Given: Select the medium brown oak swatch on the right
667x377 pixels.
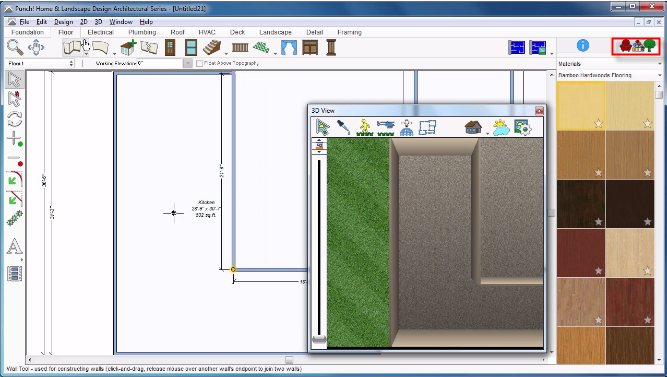Looking at the screenshot, I should 630,155.
